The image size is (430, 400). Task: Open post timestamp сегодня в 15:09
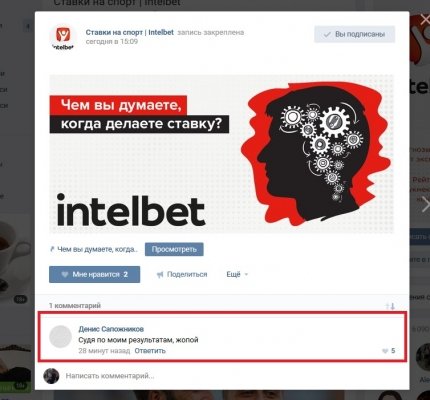112,42
